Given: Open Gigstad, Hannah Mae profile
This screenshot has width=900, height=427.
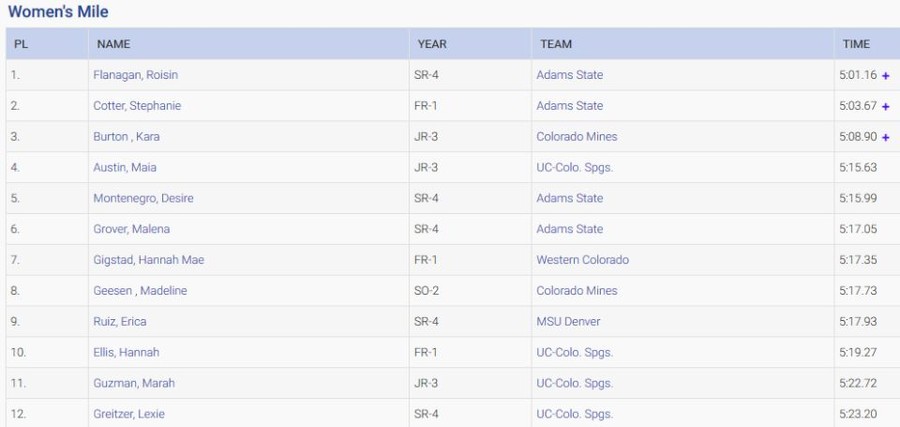Looking at the screenshot, I should pos(148,260).
